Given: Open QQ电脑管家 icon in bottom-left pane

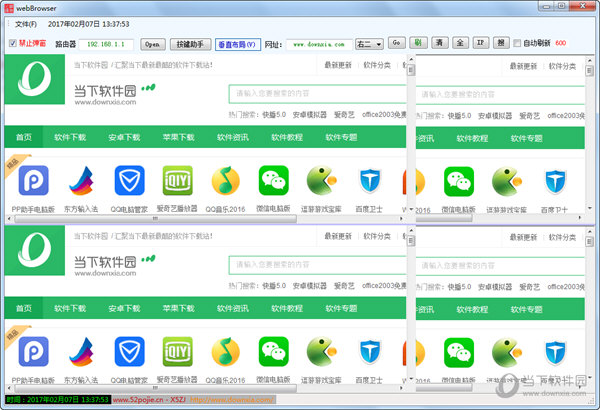Looking at the screenshot, I should 129,351.
